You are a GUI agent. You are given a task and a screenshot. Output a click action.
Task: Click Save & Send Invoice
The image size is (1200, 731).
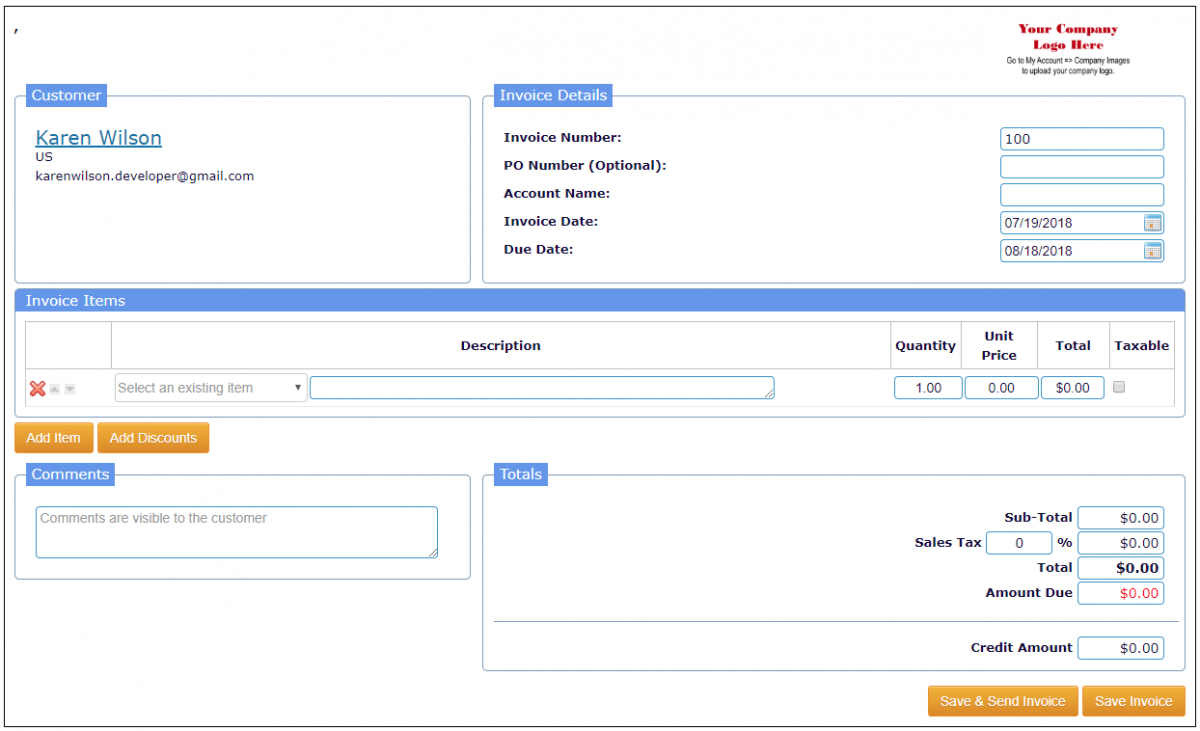[x=1002, y=701]
